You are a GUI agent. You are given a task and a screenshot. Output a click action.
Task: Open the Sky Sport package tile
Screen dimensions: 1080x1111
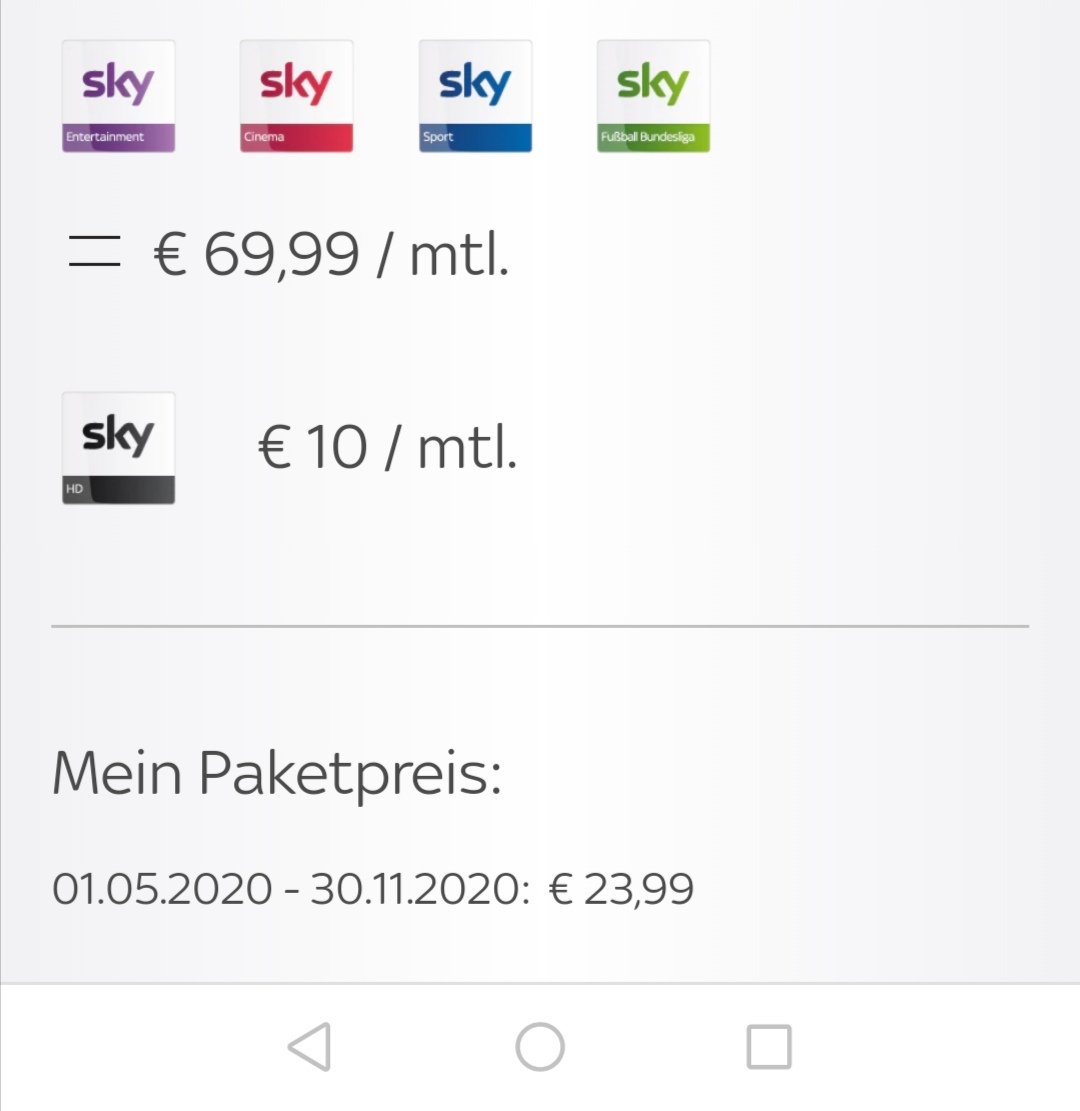coord(476,96)
